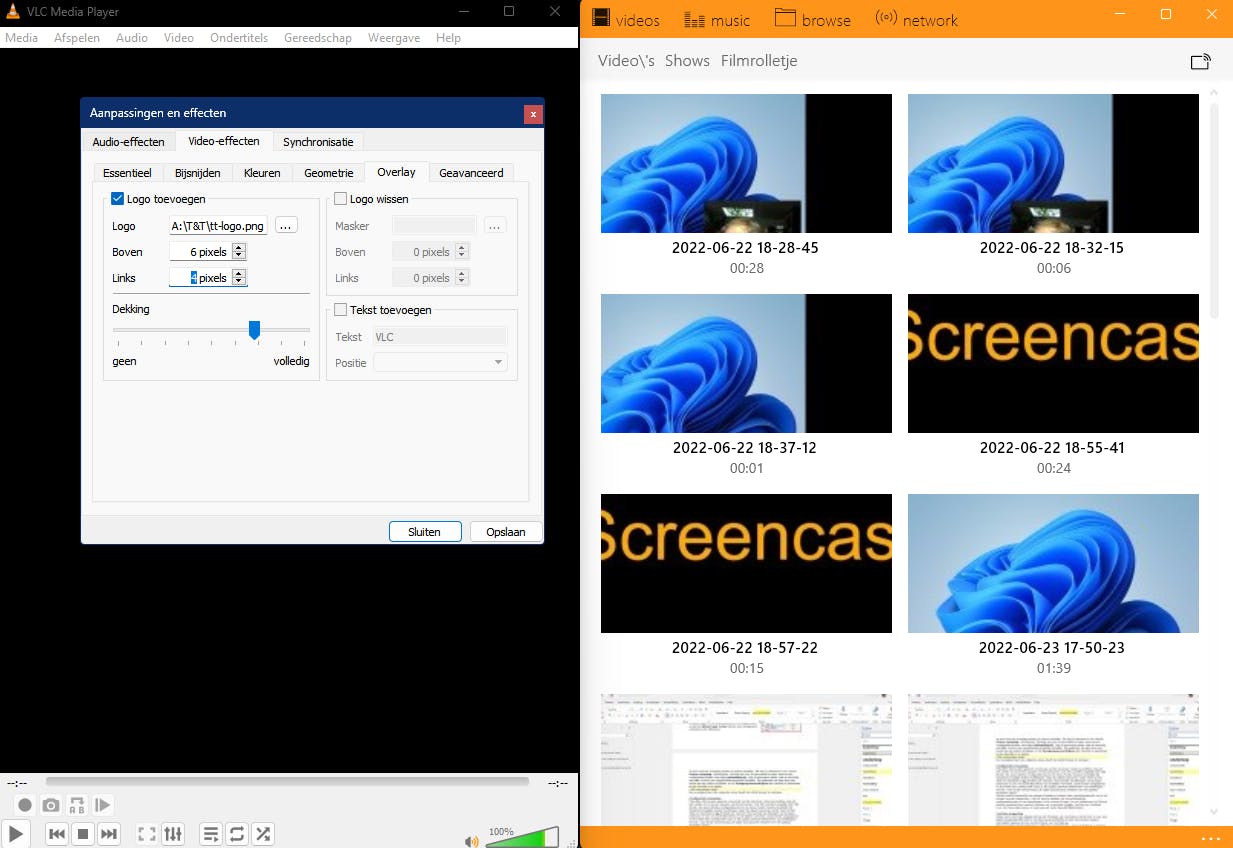Take a snapshot with camera icon
The height and width of the screenshot is (848, 1233).
pos(51,805)
